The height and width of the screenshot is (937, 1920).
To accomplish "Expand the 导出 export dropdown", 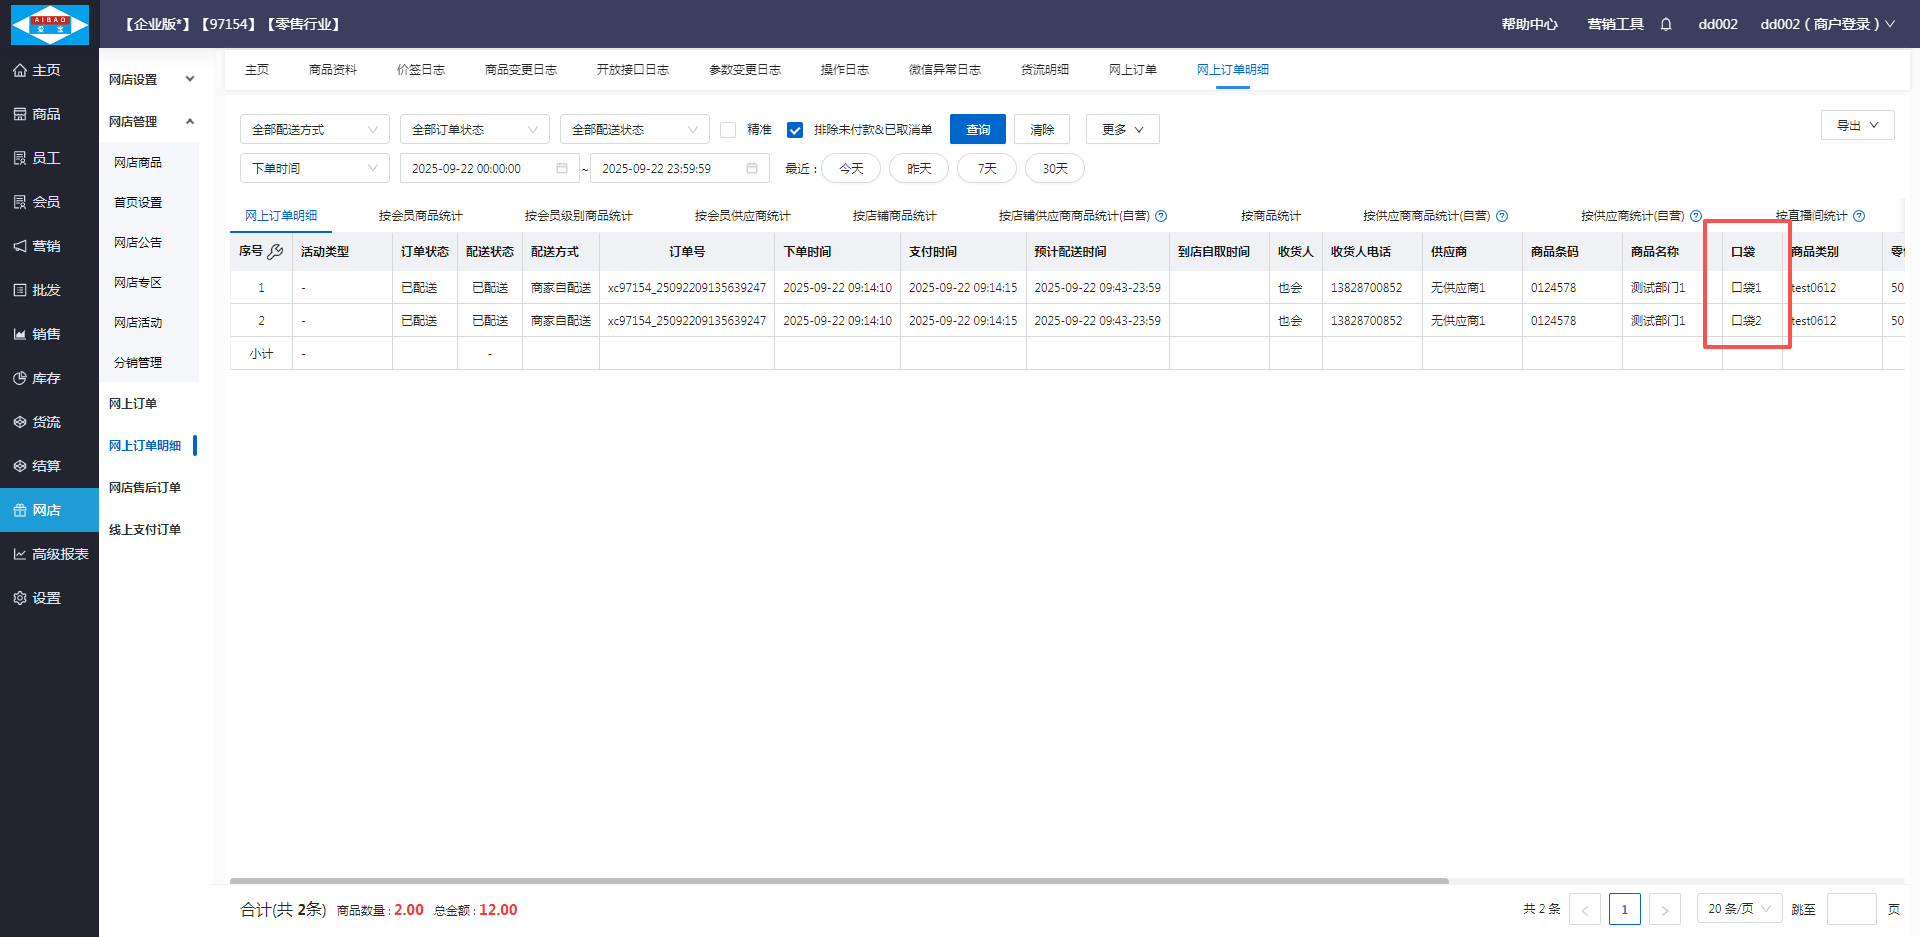I will pos(1857,126).
